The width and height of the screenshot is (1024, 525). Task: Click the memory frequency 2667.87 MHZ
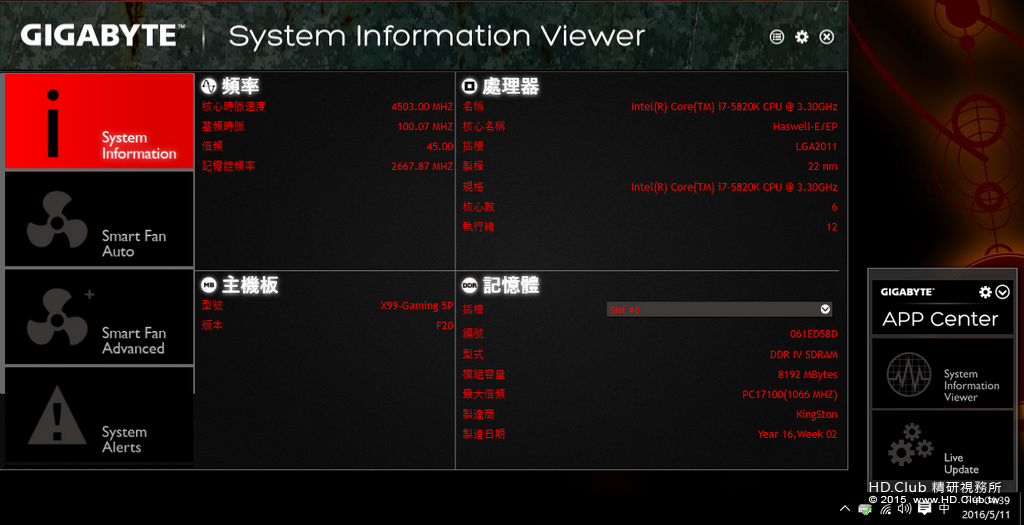click(x=422, y=167)
